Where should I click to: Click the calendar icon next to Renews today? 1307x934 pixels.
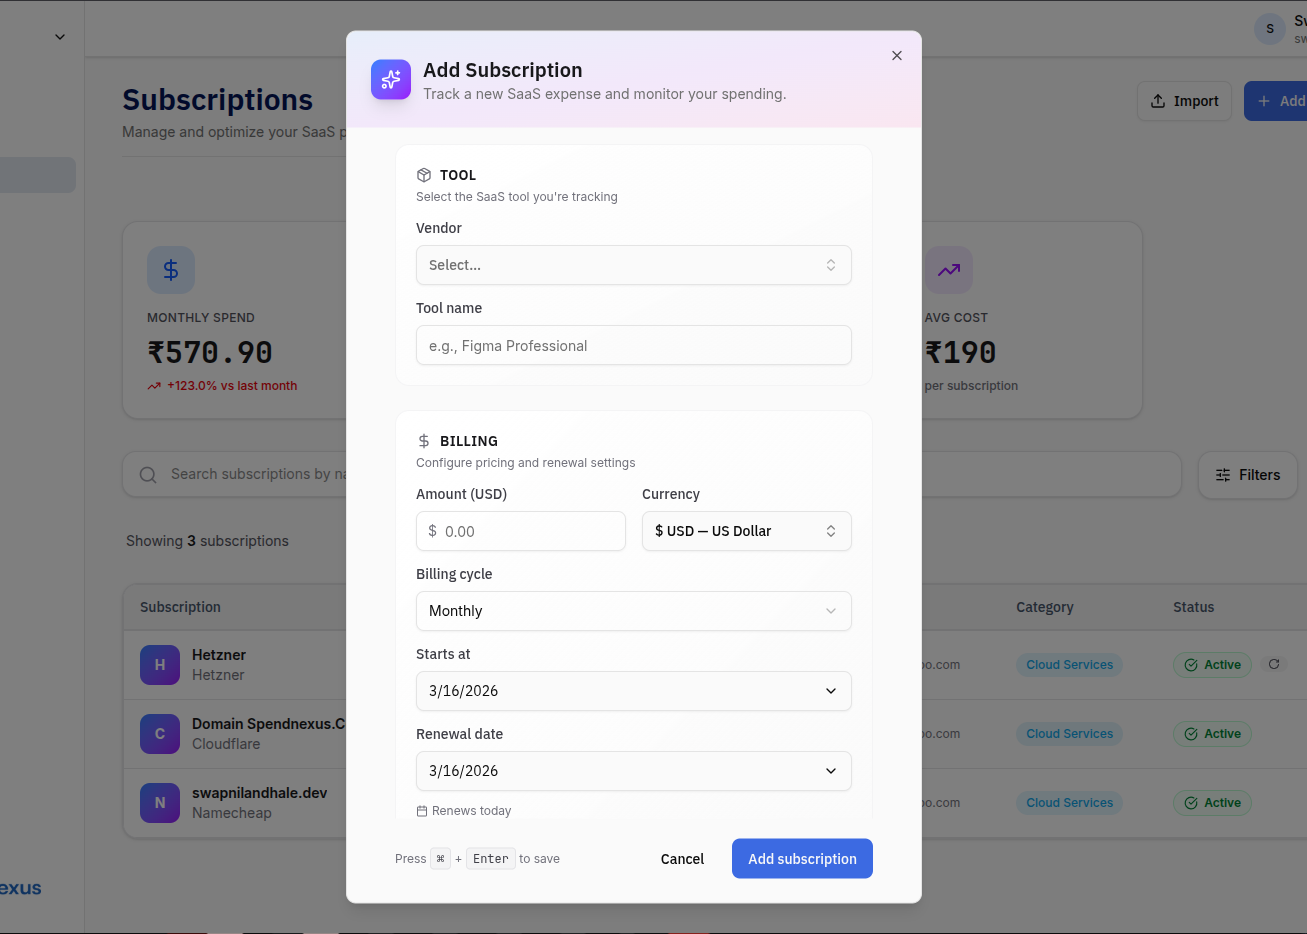click(x=422, y=810)
